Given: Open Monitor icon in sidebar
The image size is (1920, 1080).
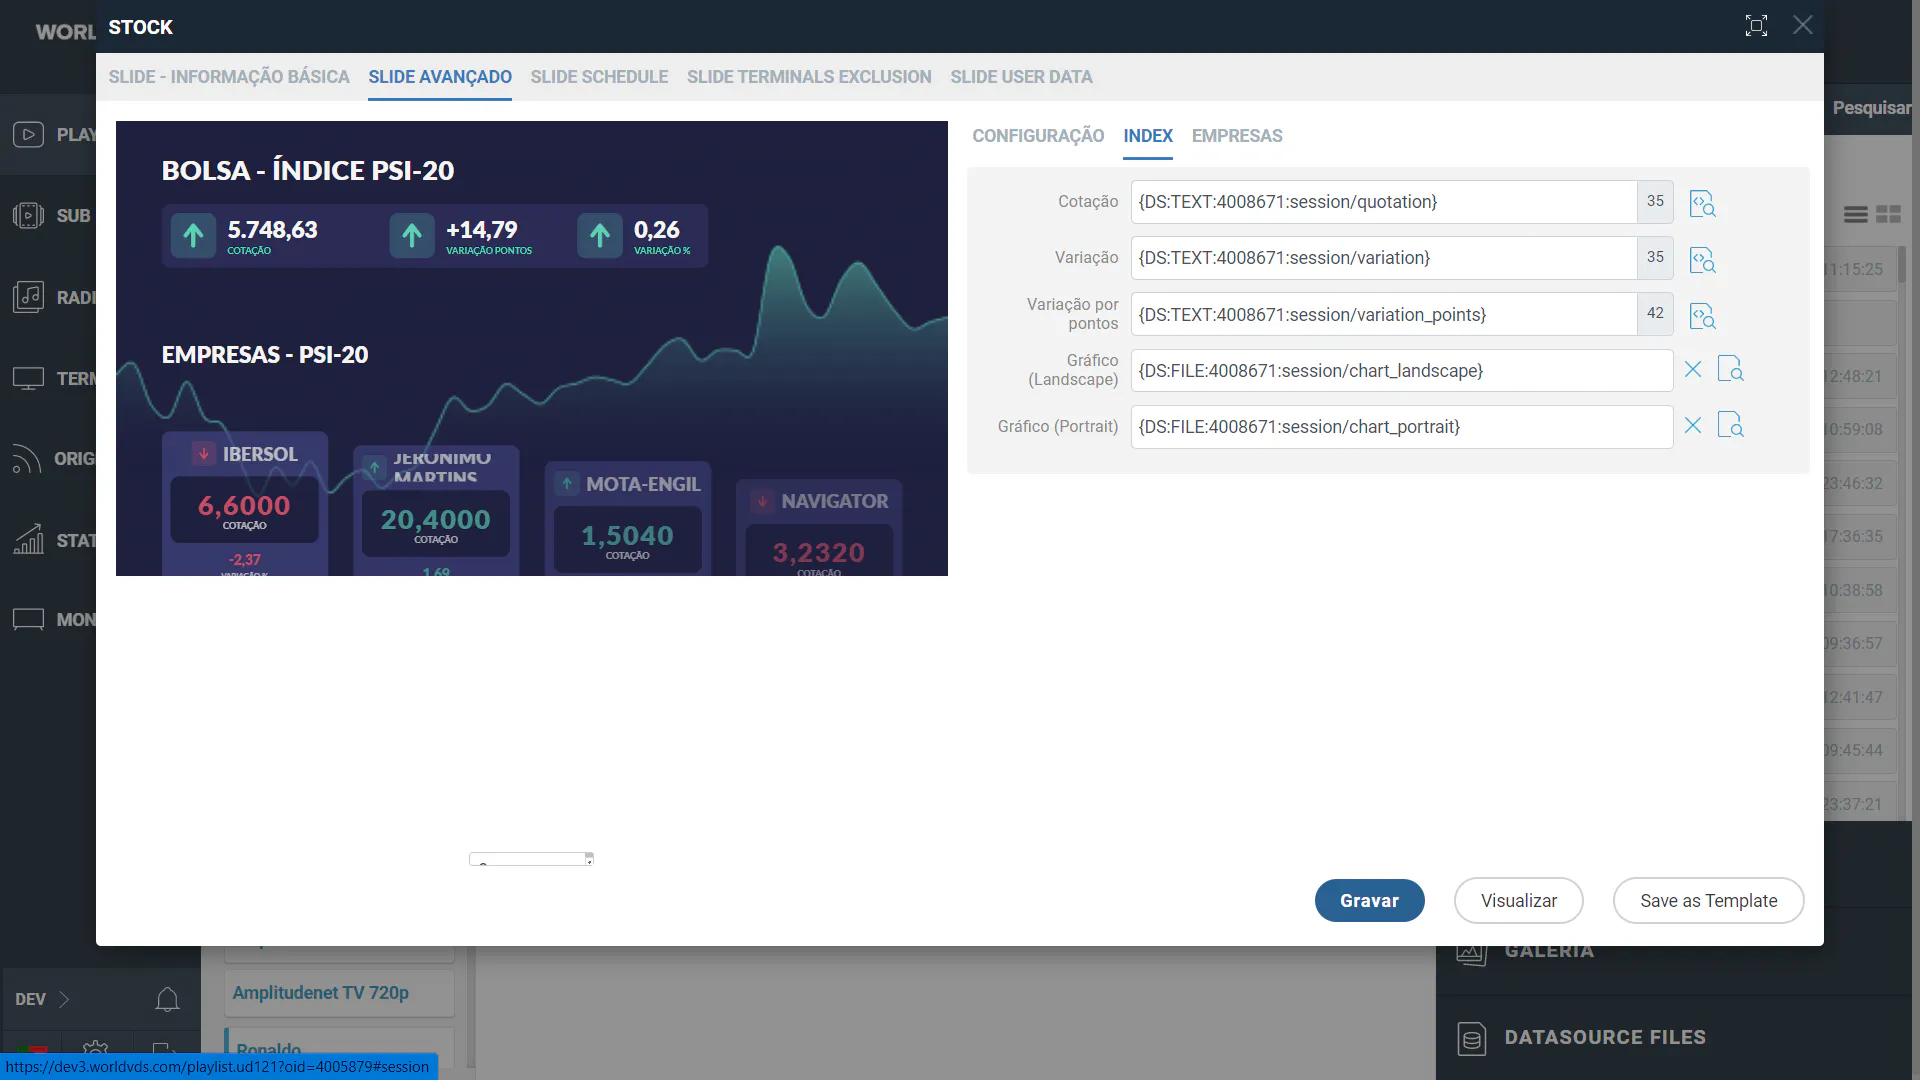Looking at the screenshot, I should [x=28, y=619].
